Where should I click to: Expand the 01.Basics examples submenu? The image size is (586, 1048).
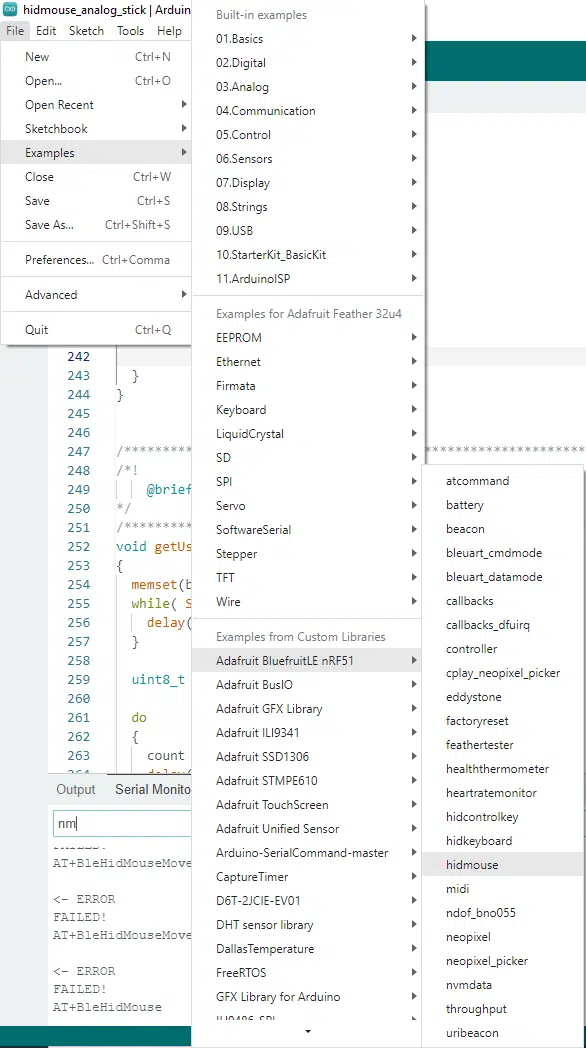307,39
